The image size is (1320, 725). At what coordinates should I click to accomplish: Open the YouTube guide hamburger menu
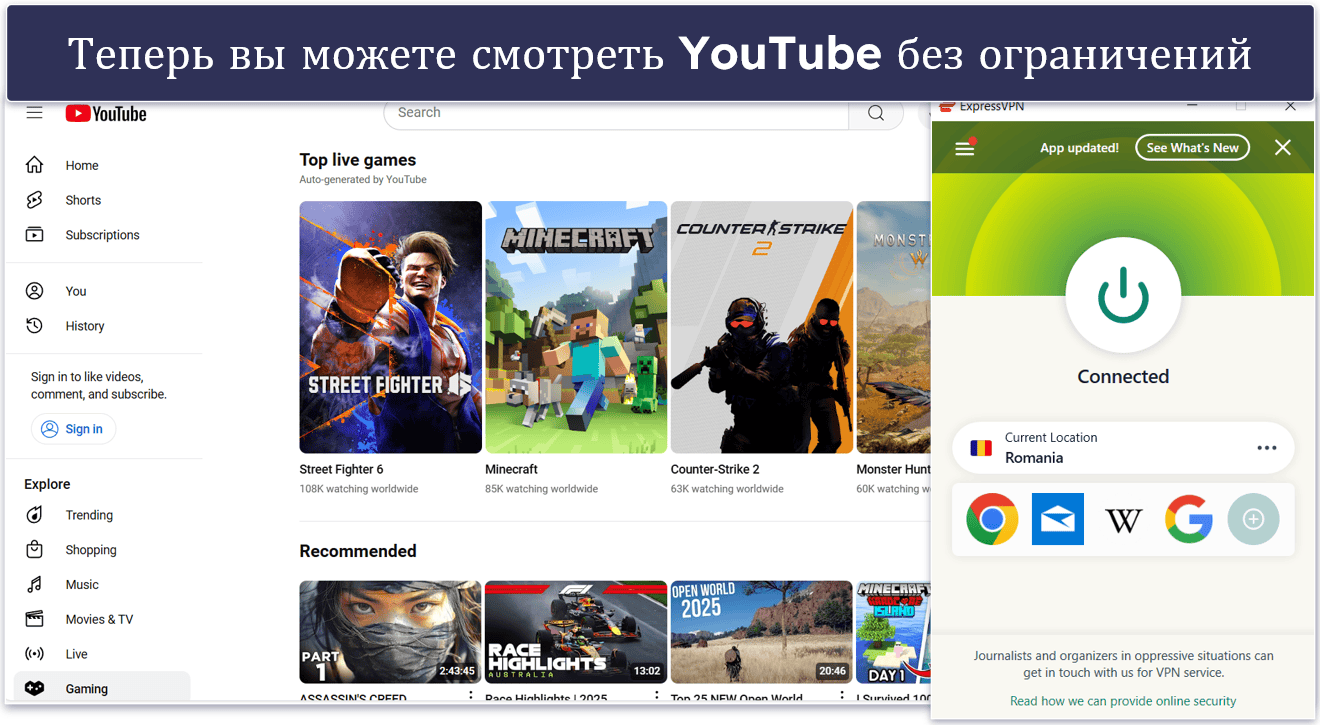35,113
